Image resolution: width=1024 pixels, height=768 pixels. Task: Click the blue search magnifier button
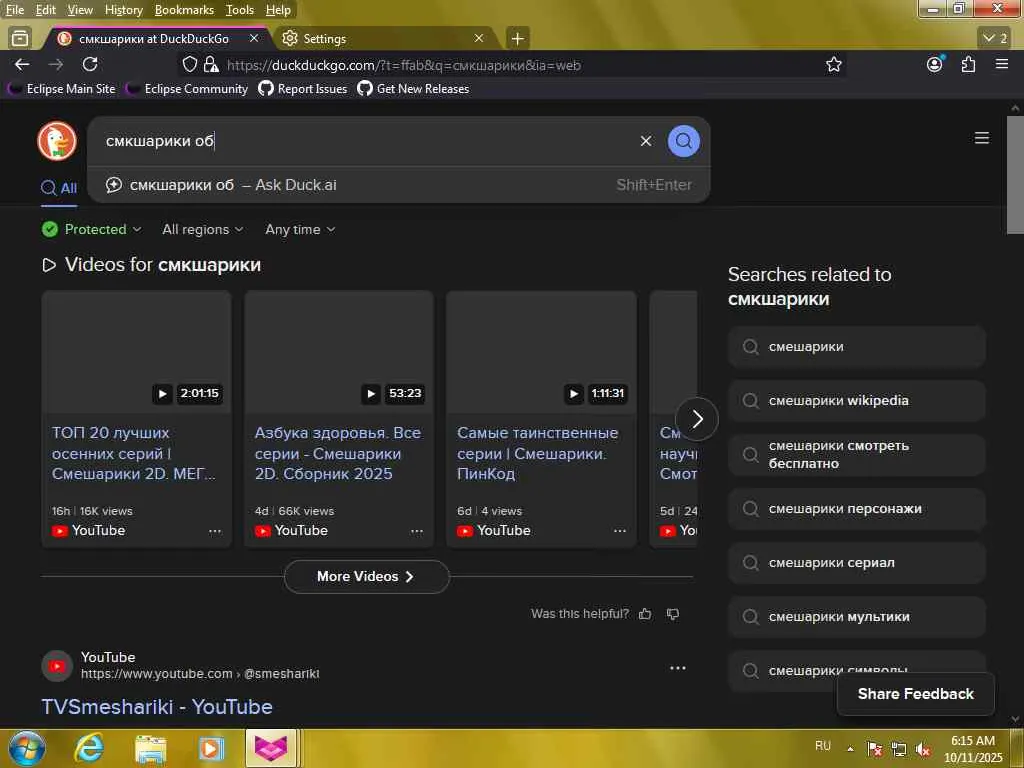coord(684,141)
